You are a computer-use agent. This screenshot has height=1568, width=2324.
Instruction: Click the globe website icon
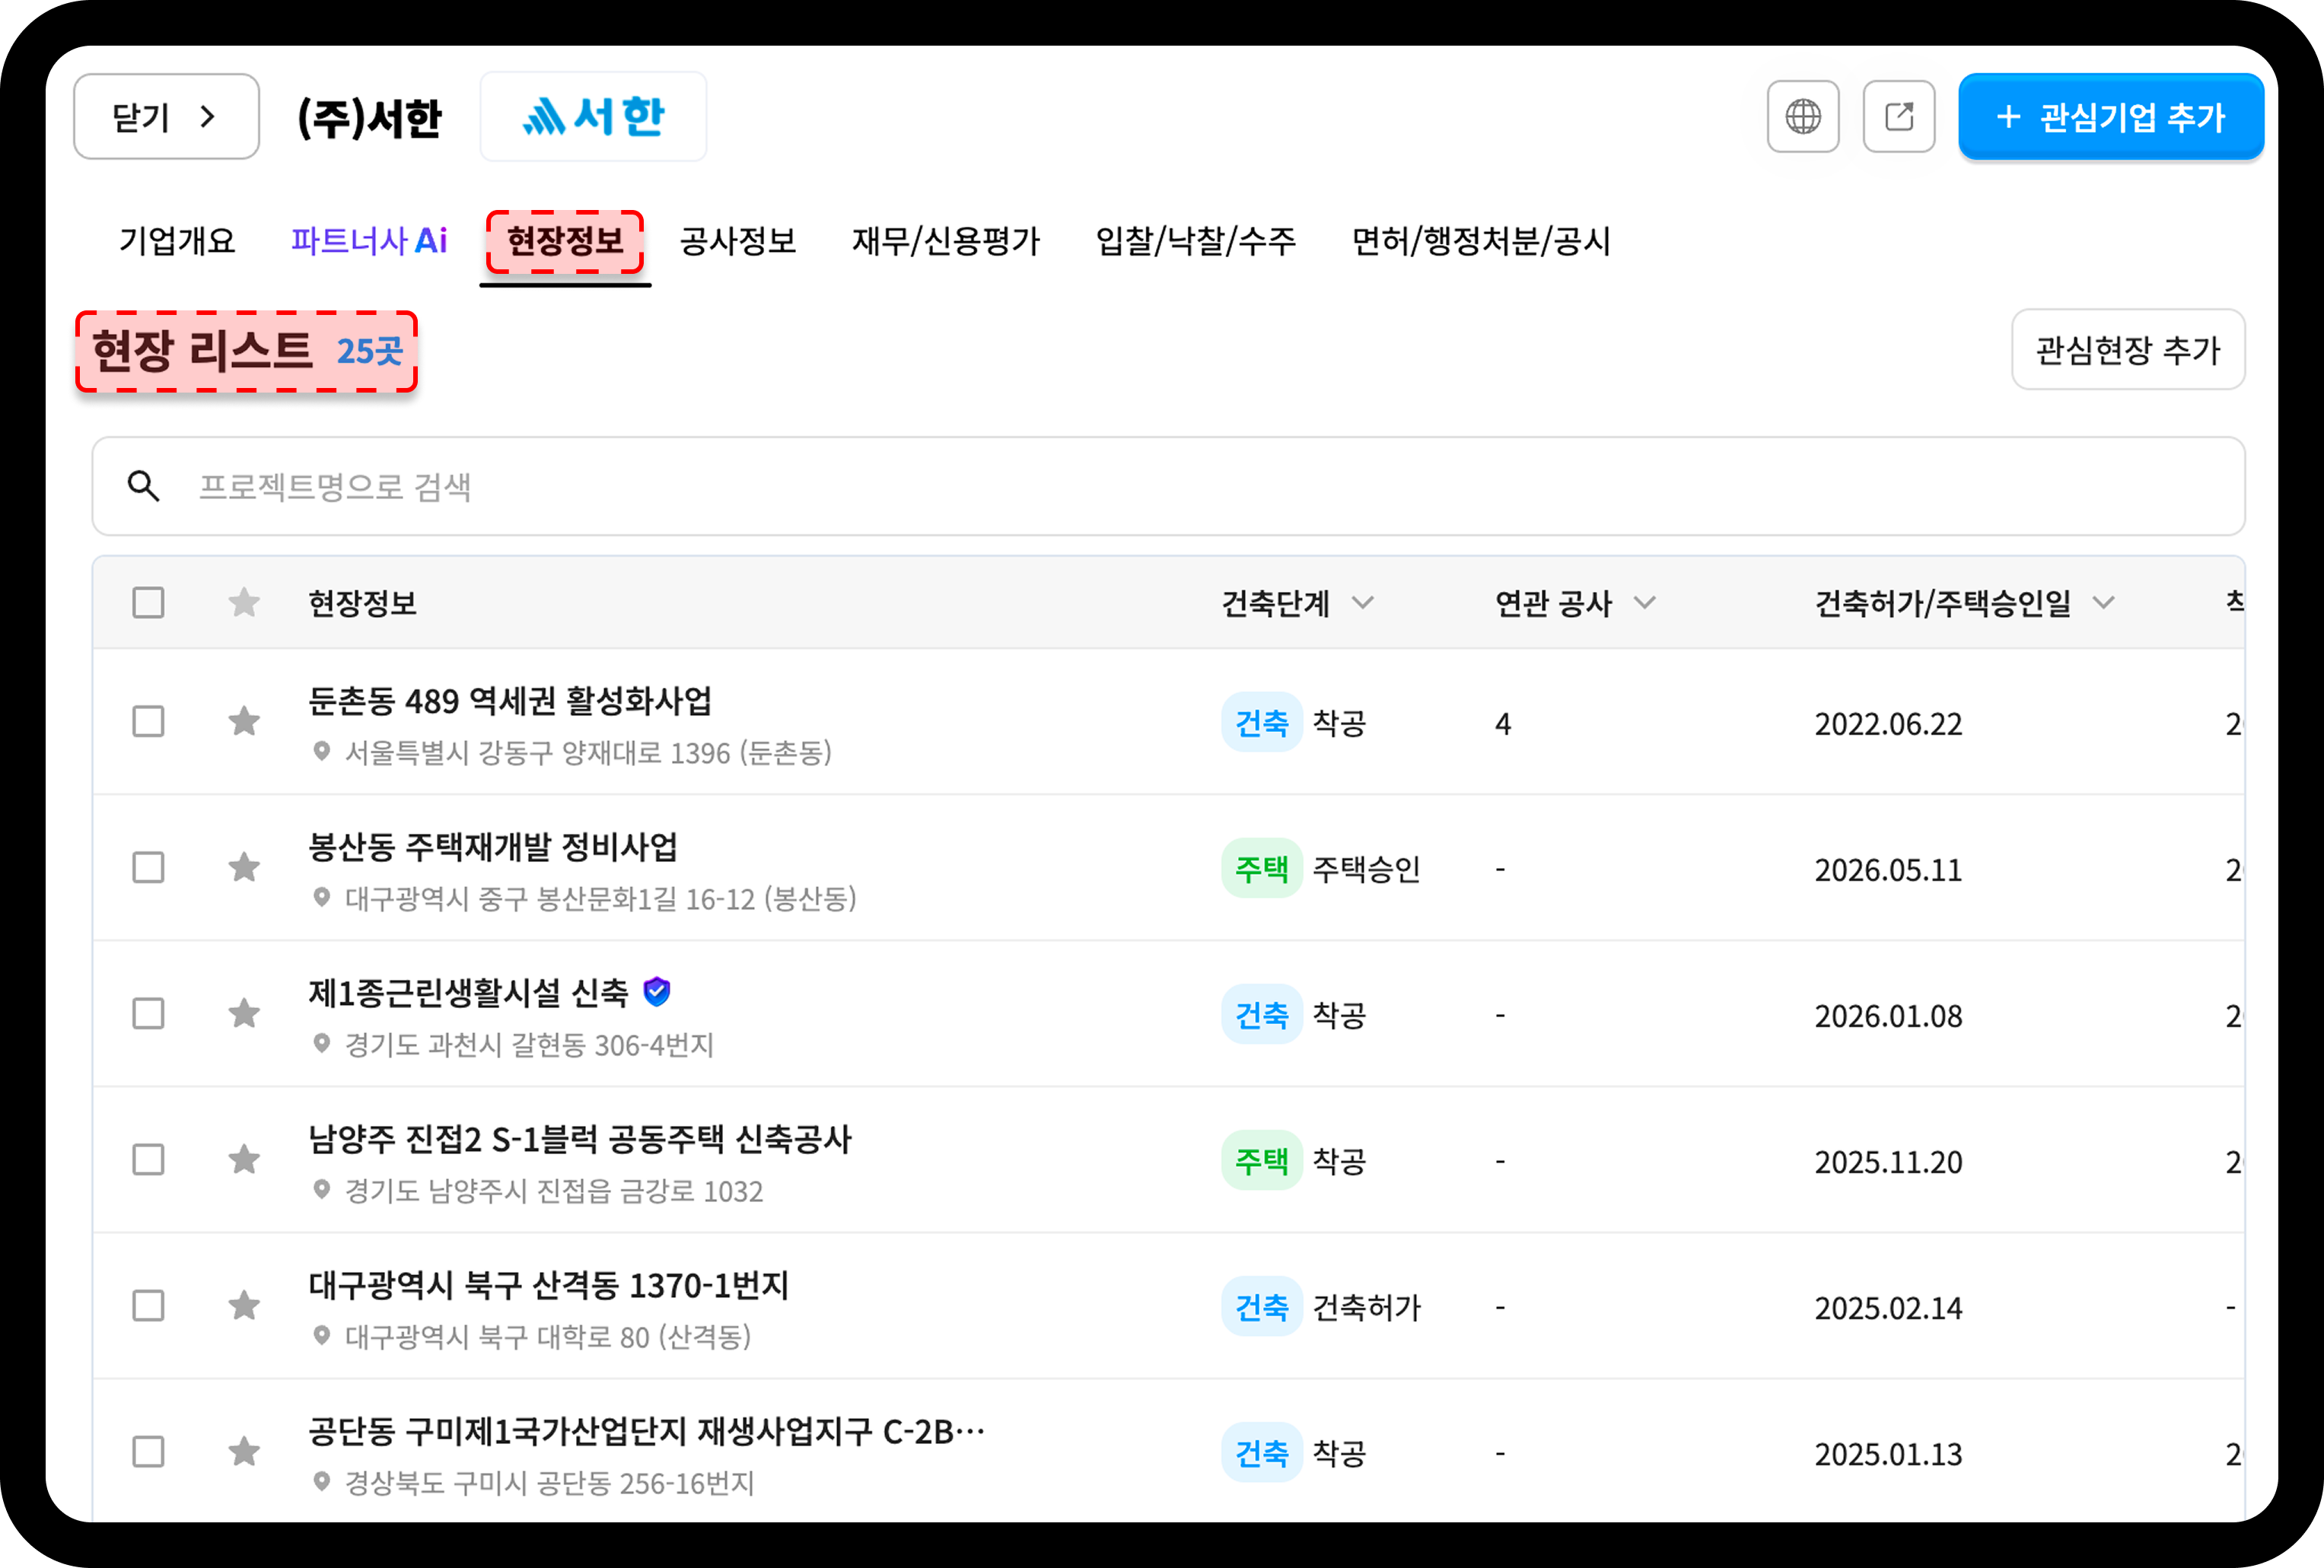[1802, 116]
